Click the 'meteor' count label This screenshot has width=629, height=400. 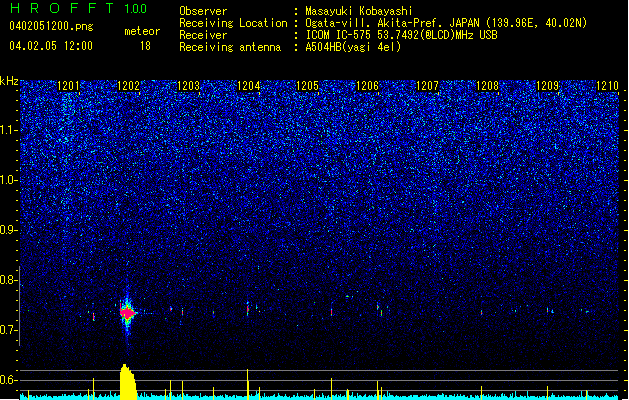(142, 31)
